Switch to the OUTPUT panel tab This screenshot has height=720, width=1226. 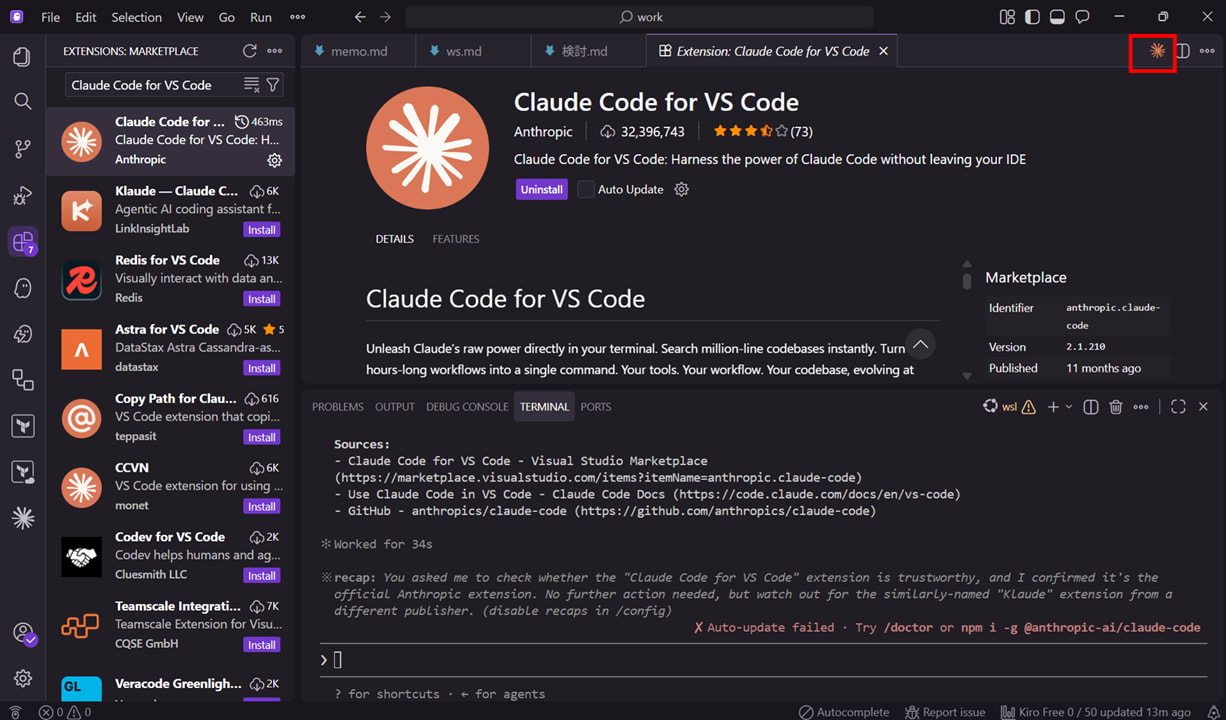(x=395, y=407)
